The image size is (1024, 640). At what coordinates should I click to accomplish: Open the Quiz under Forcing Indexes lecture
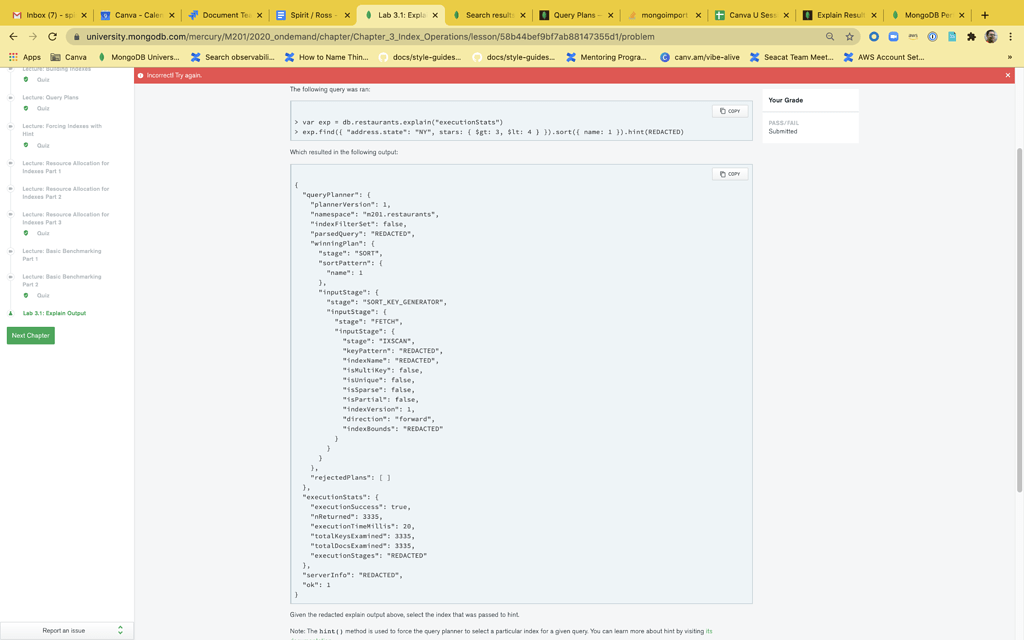(42, 146)
